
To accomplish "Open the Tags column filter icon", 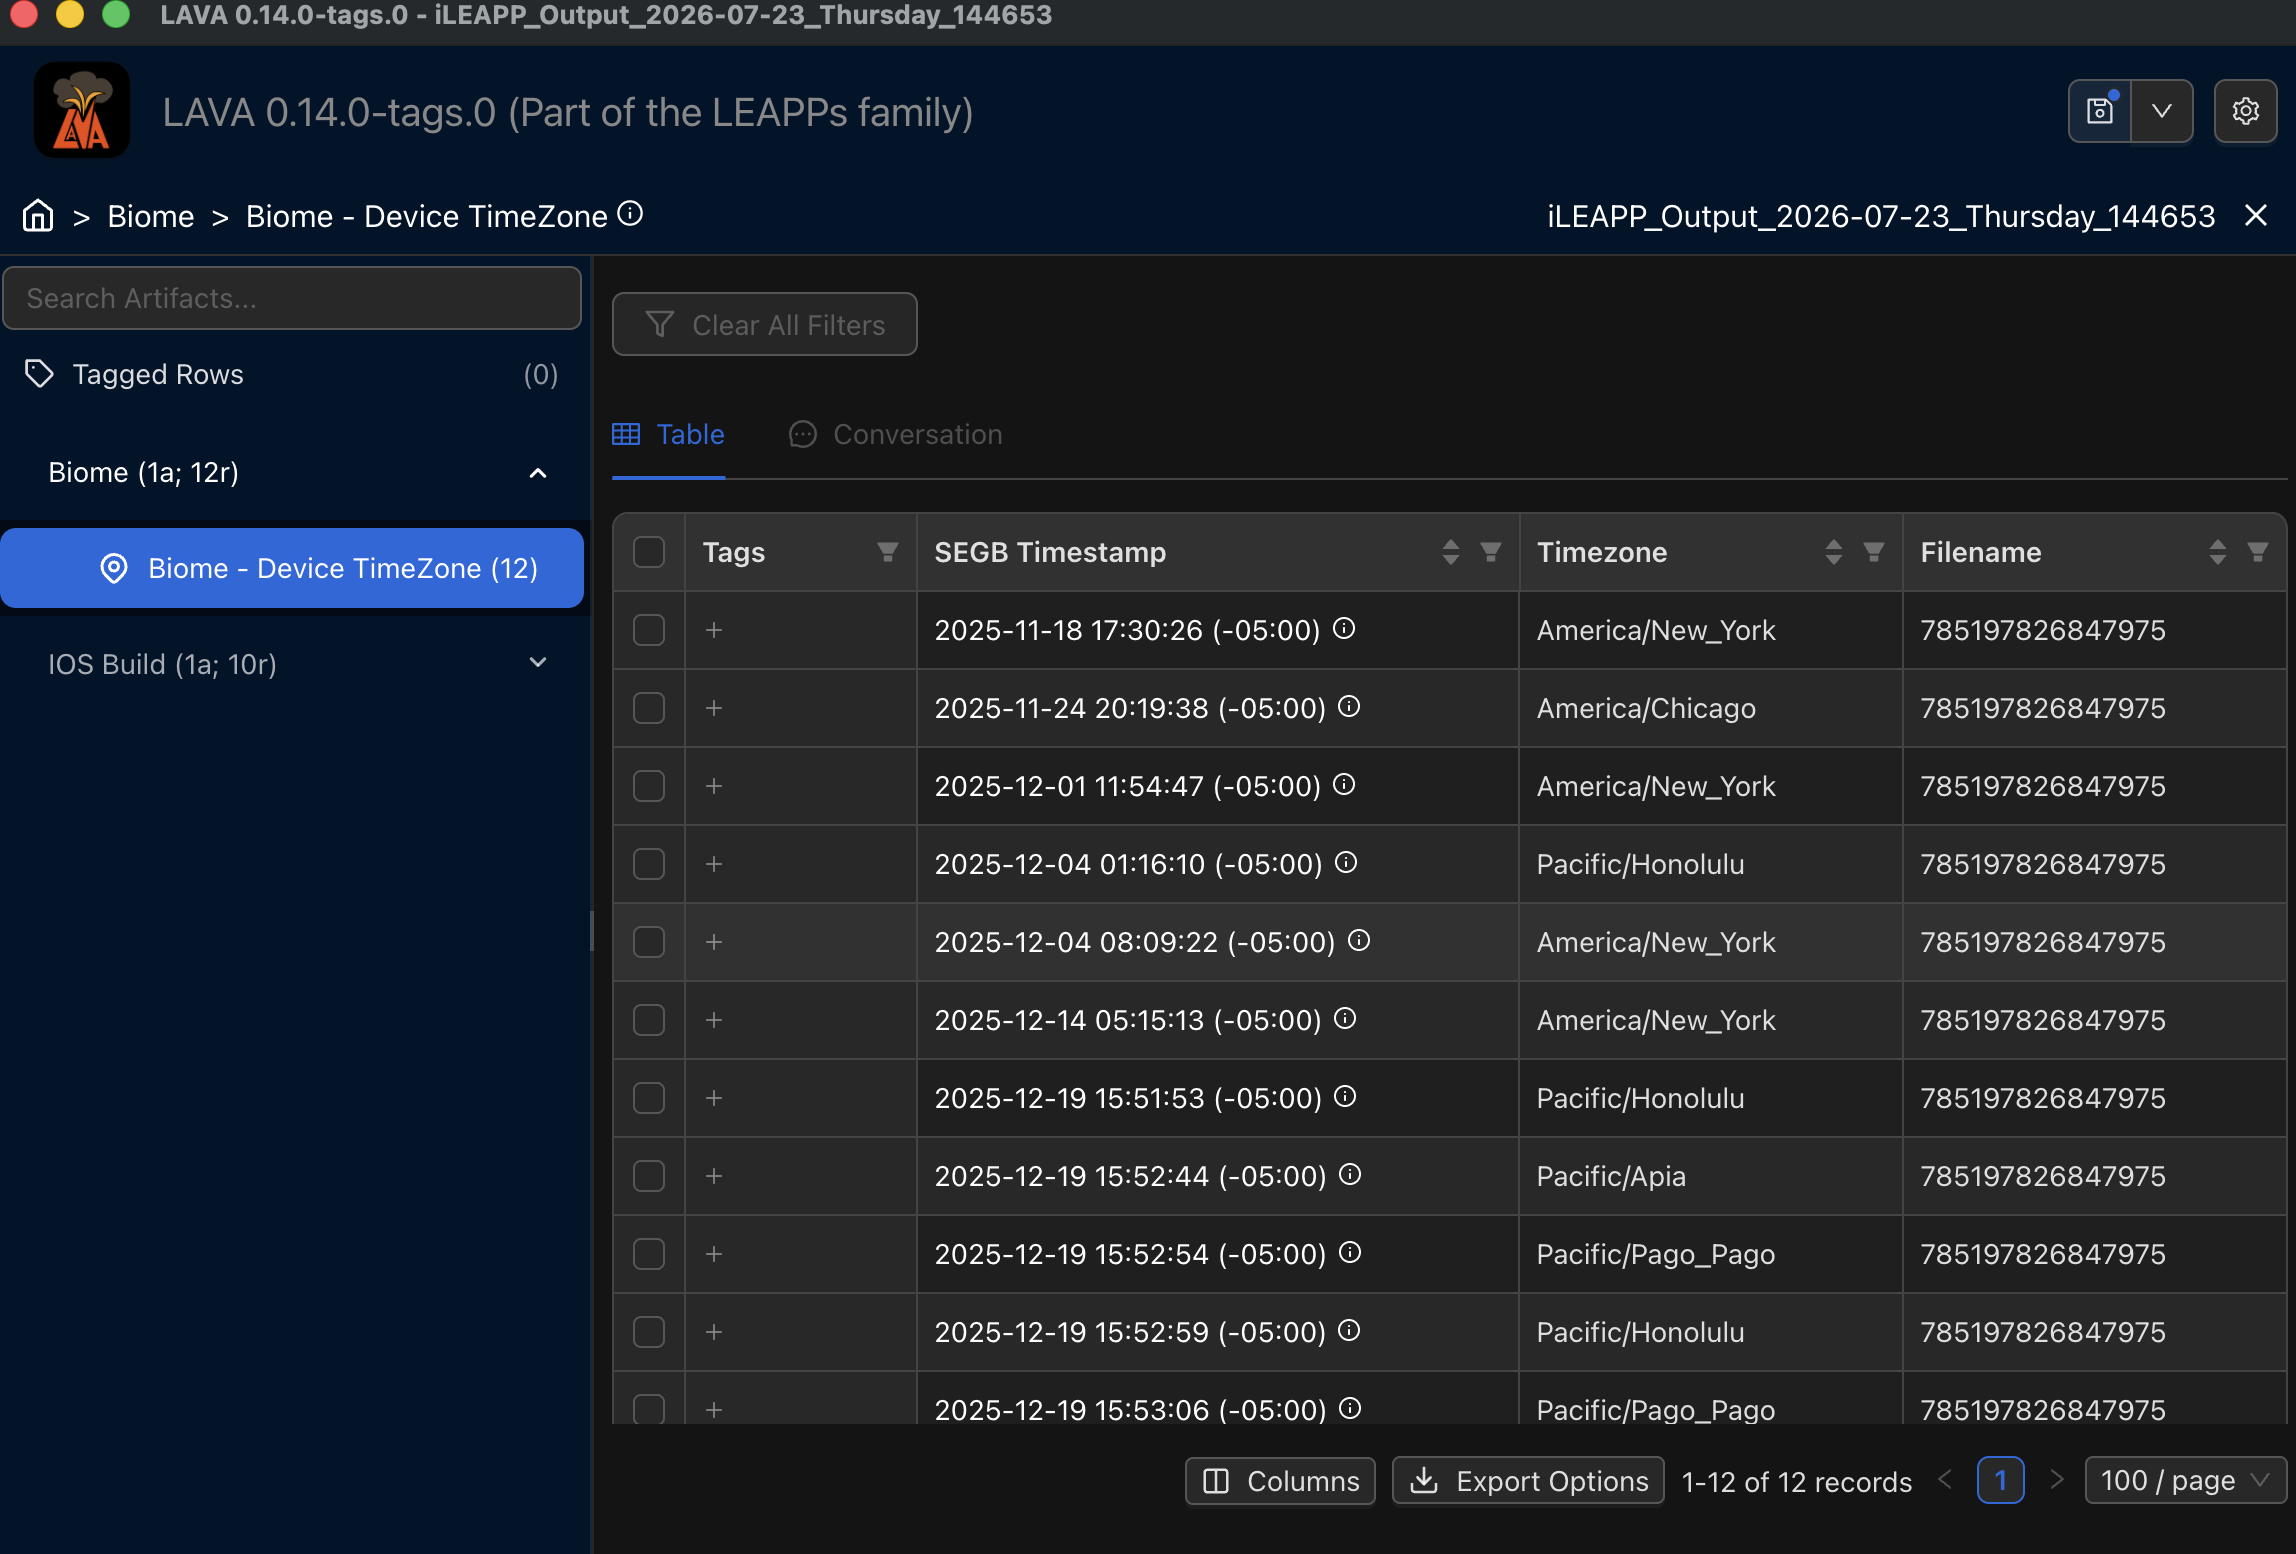I will click(887, 552).
